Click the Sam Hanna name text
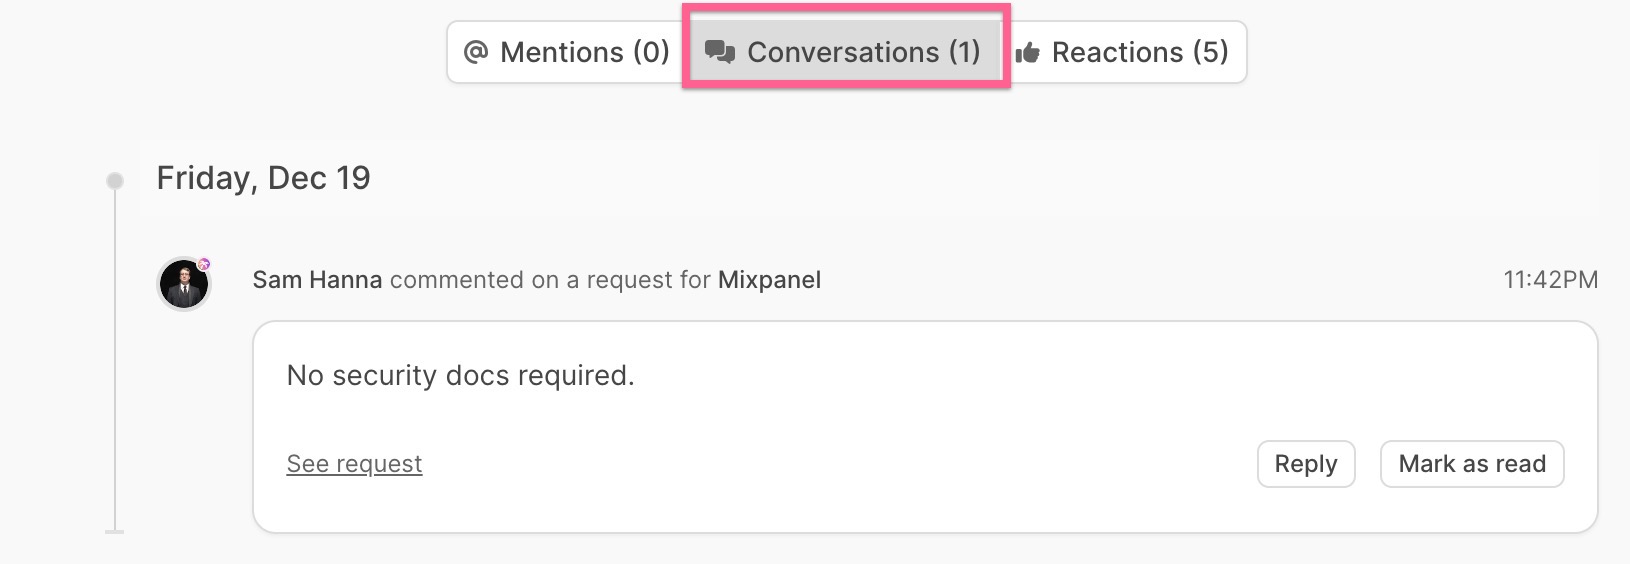The image size is (1630, 564). (317, 280)
